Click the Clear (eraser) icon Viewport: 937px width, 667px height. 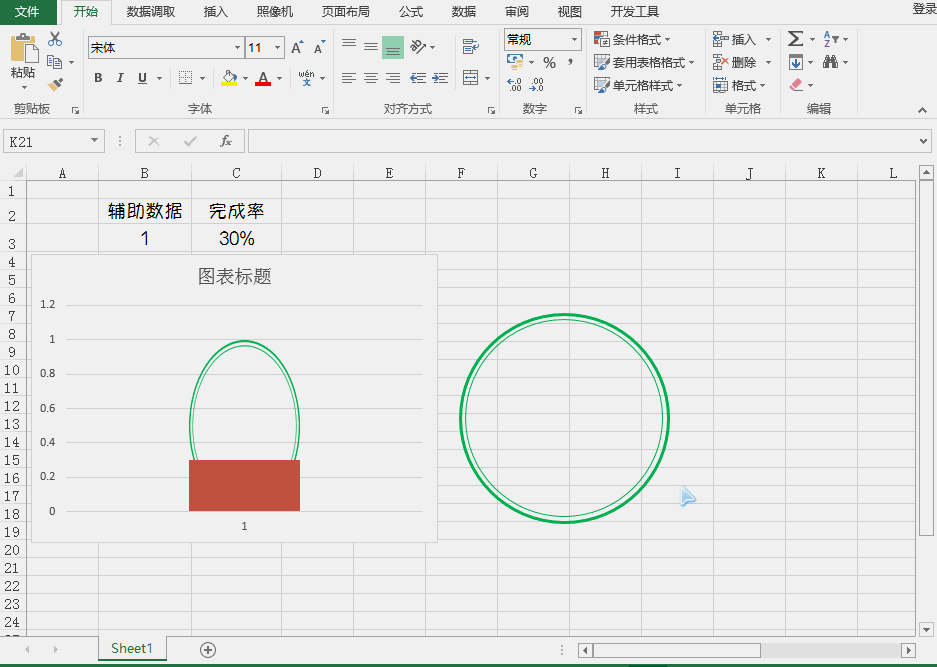point(795,85)
